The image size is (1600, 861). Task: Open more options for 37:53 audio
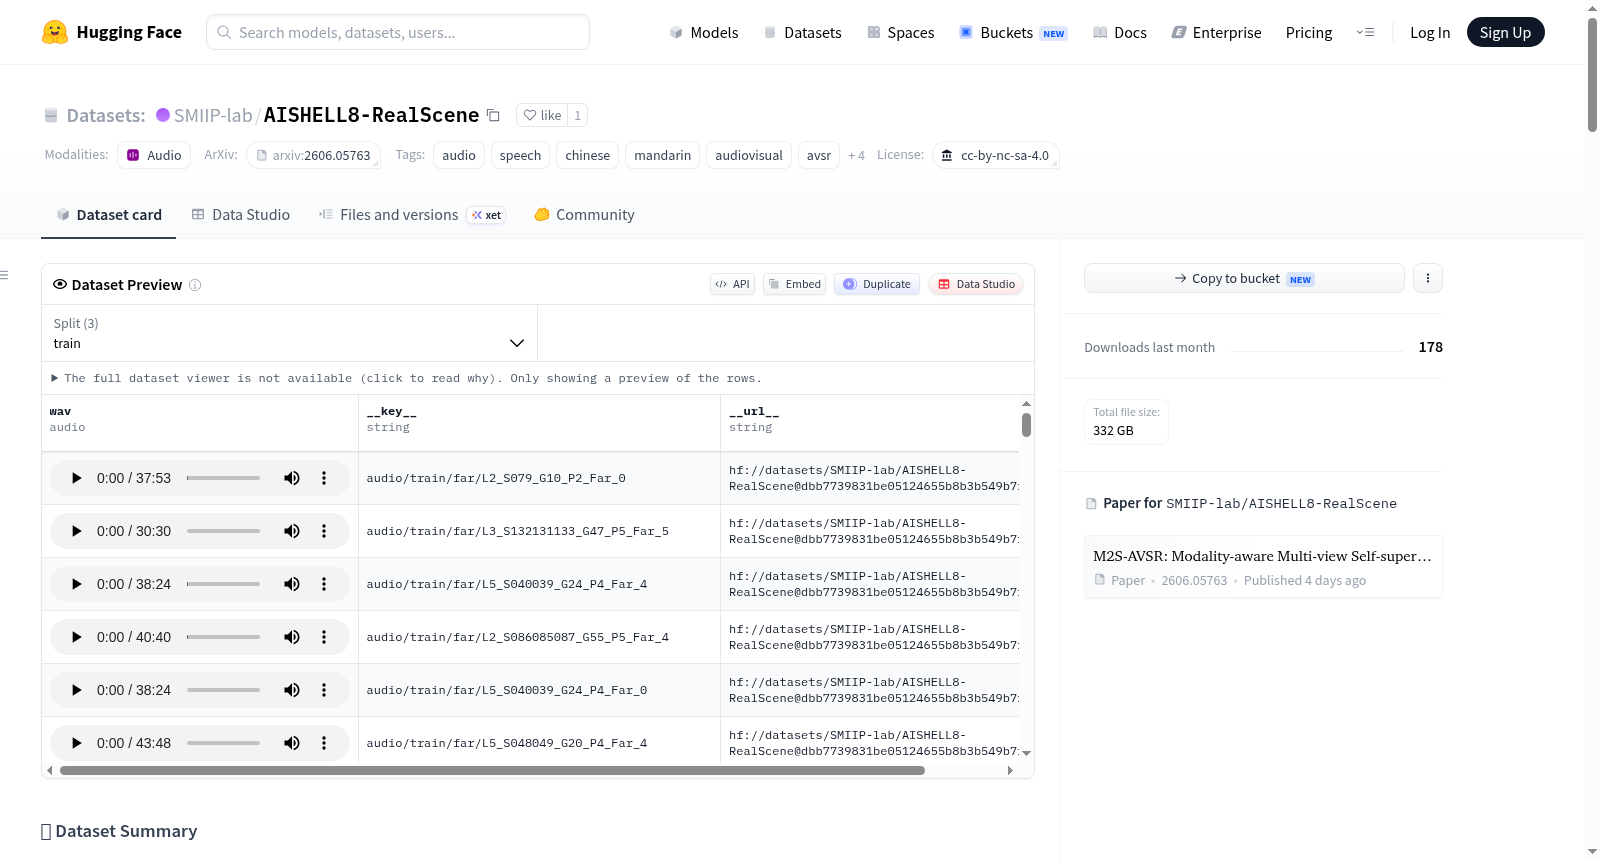pyautogui.click(x=324, y=478)
